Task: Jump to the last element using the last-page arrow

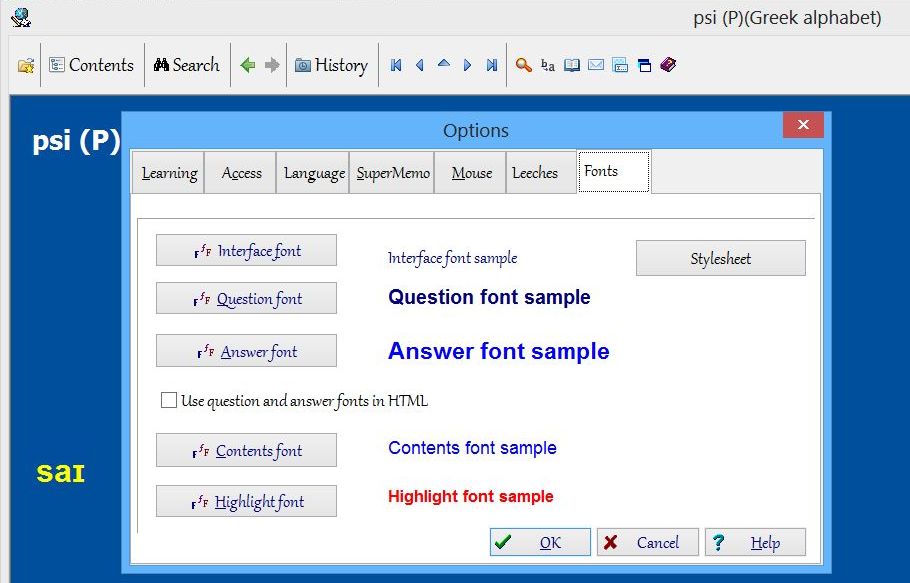Action: 492,66
